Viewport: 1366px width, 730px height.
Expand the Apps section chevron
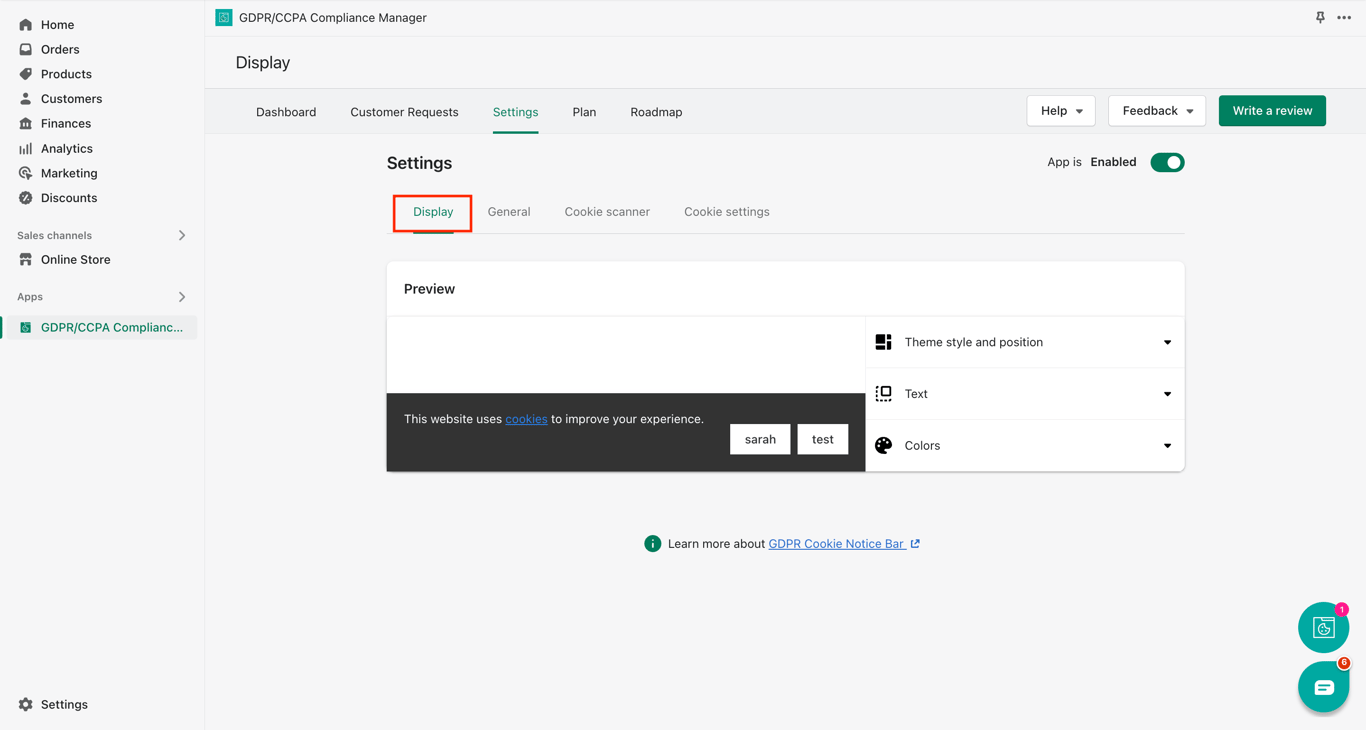coord(182,297)
